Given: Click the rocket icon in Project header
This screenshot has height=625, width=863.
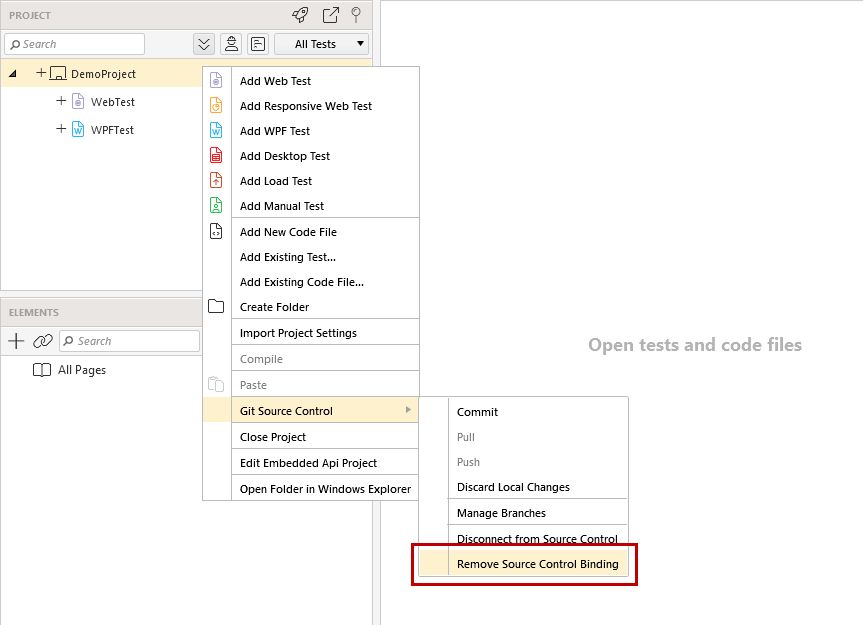Looking at the screenshot, I should (301, 15).
